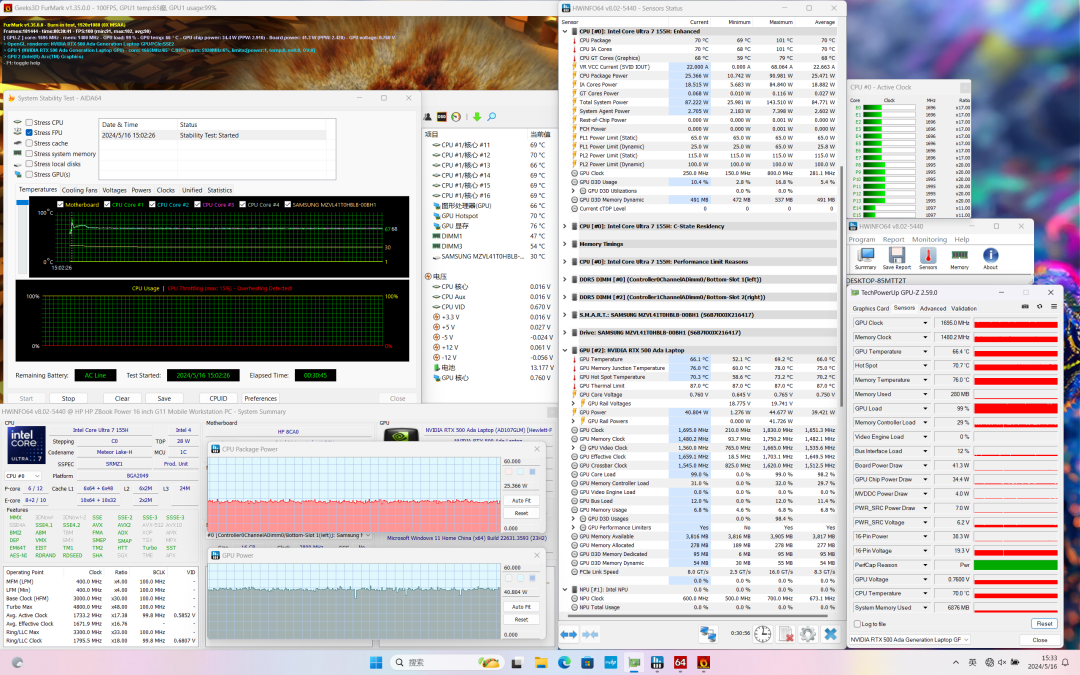The width and height of the screenshot is (1080, 675).
Task: Collapse NPU [#1]: Intel NPU sensor group
Action: coord(565,590)
